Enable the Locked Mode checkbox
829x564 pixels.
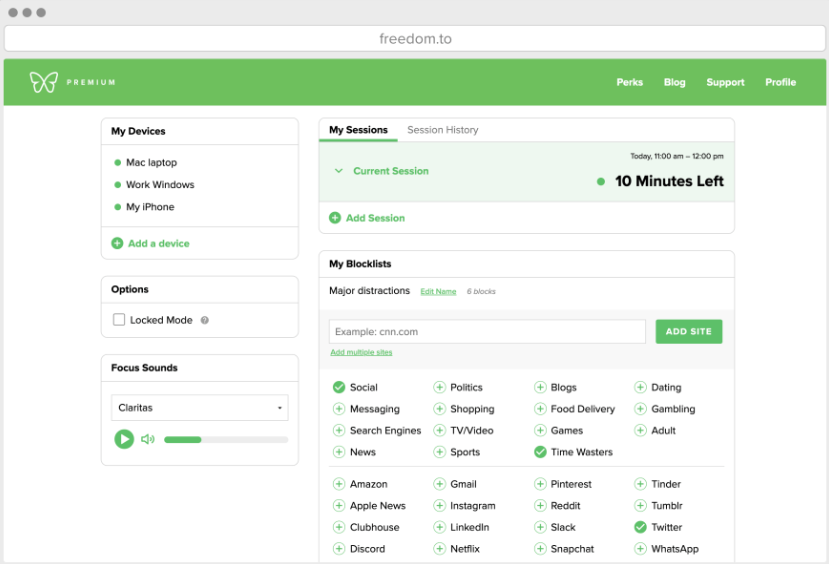tap(119, 320)
